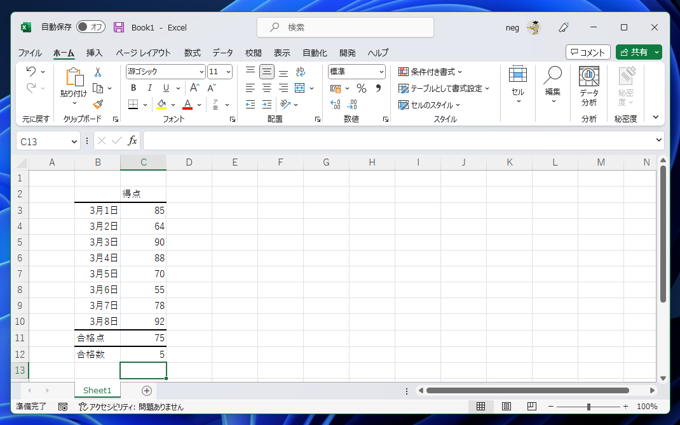Click the undo arrow icon
The image size is (680, 425).
click(x=31, y=72)
